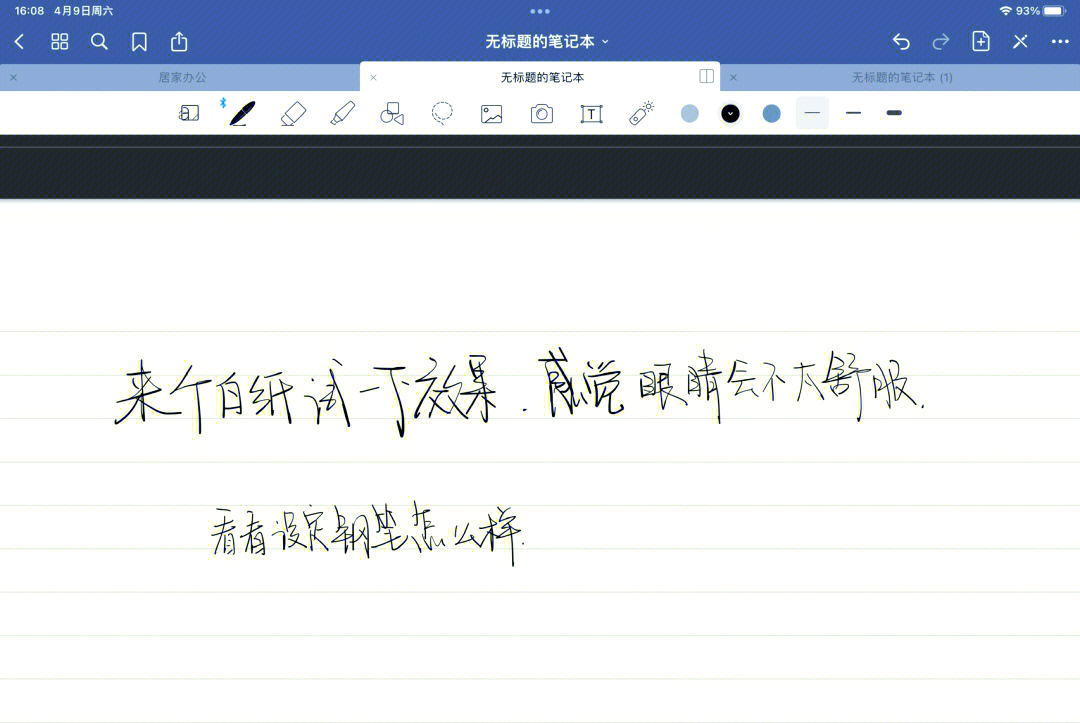Select the Text box tool
Screen dimensions: 1080x723
tap(591, 113)
